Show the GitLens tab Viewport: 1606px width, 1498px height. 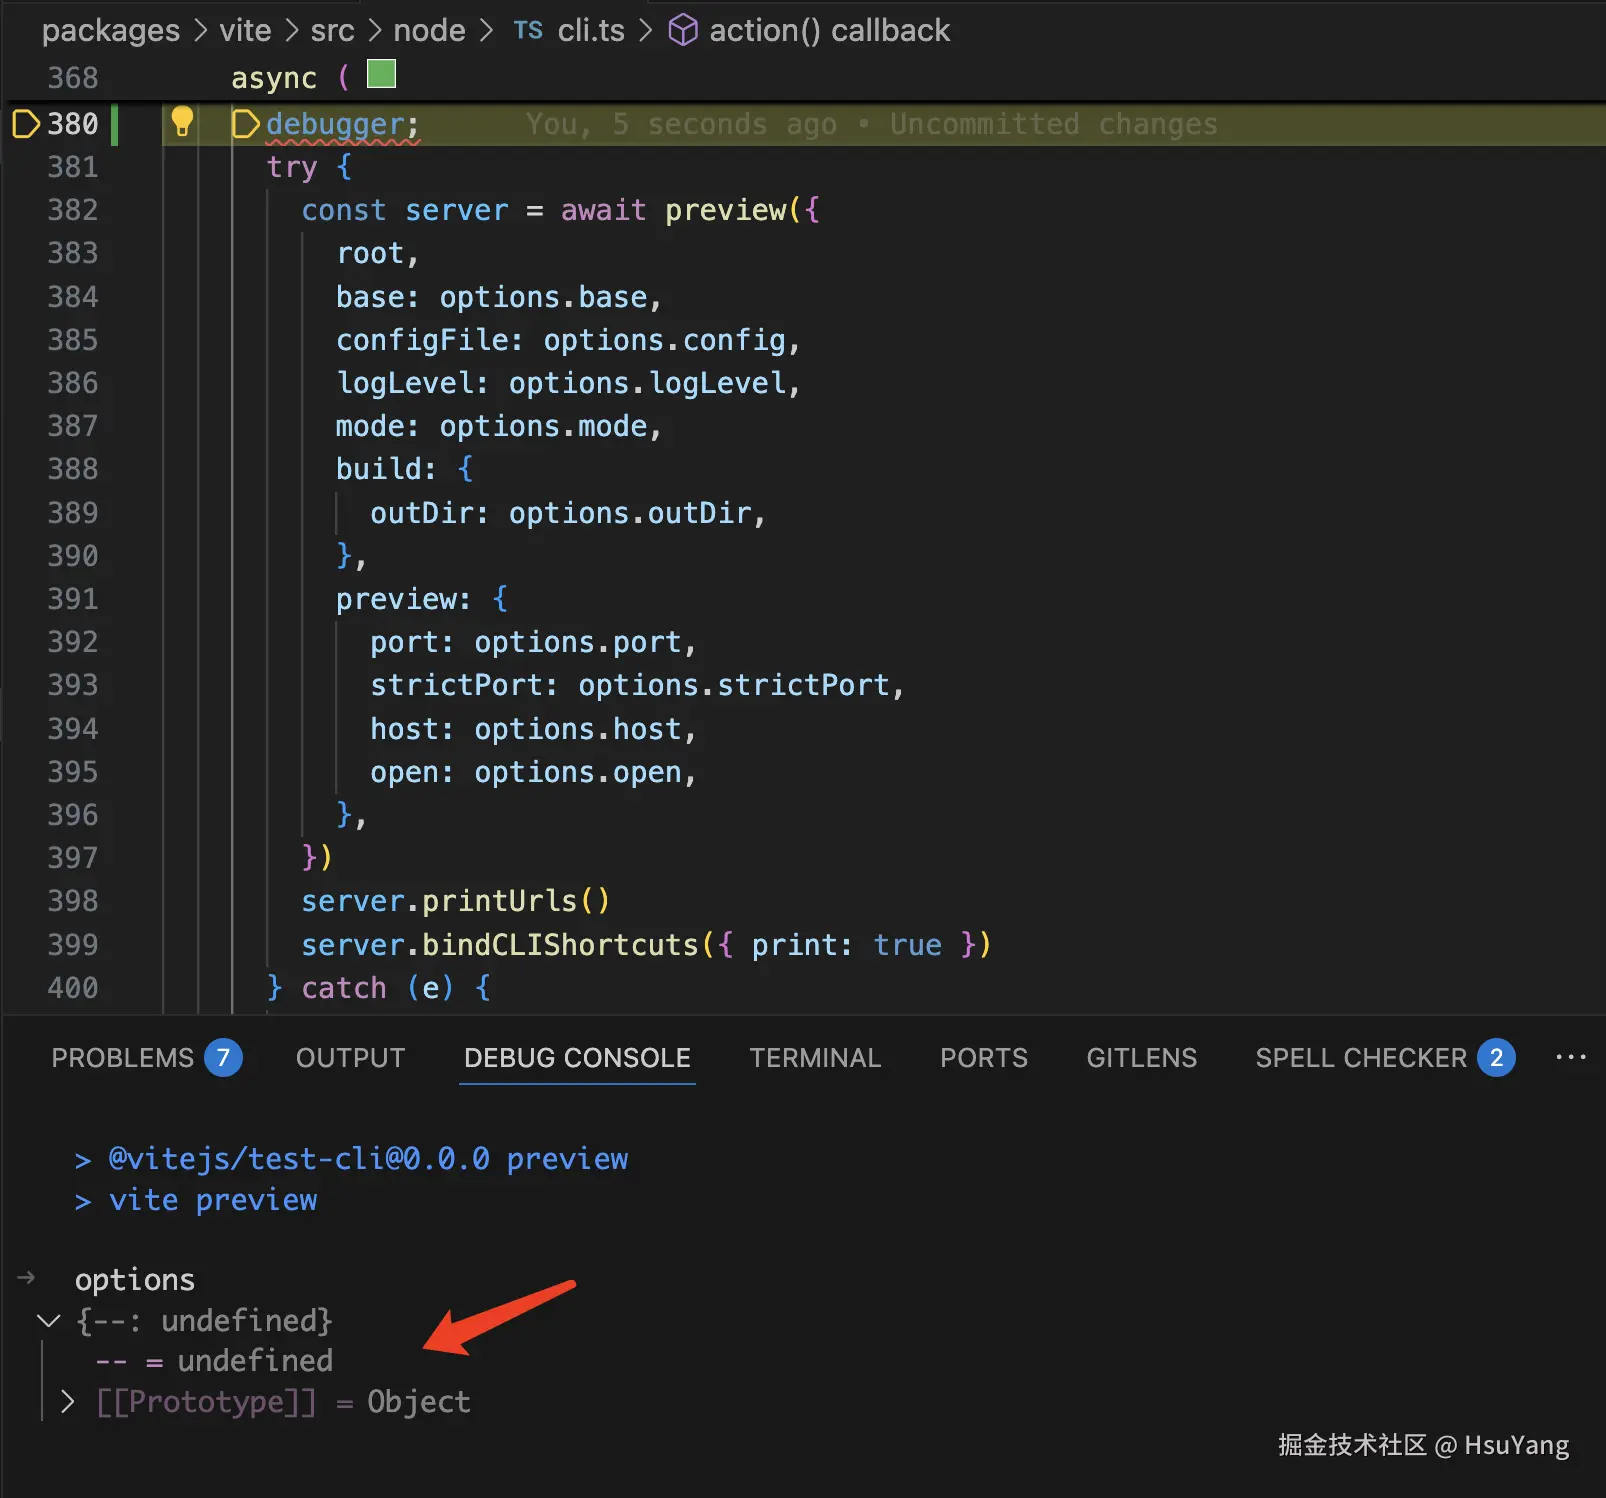(1141, 1058)
